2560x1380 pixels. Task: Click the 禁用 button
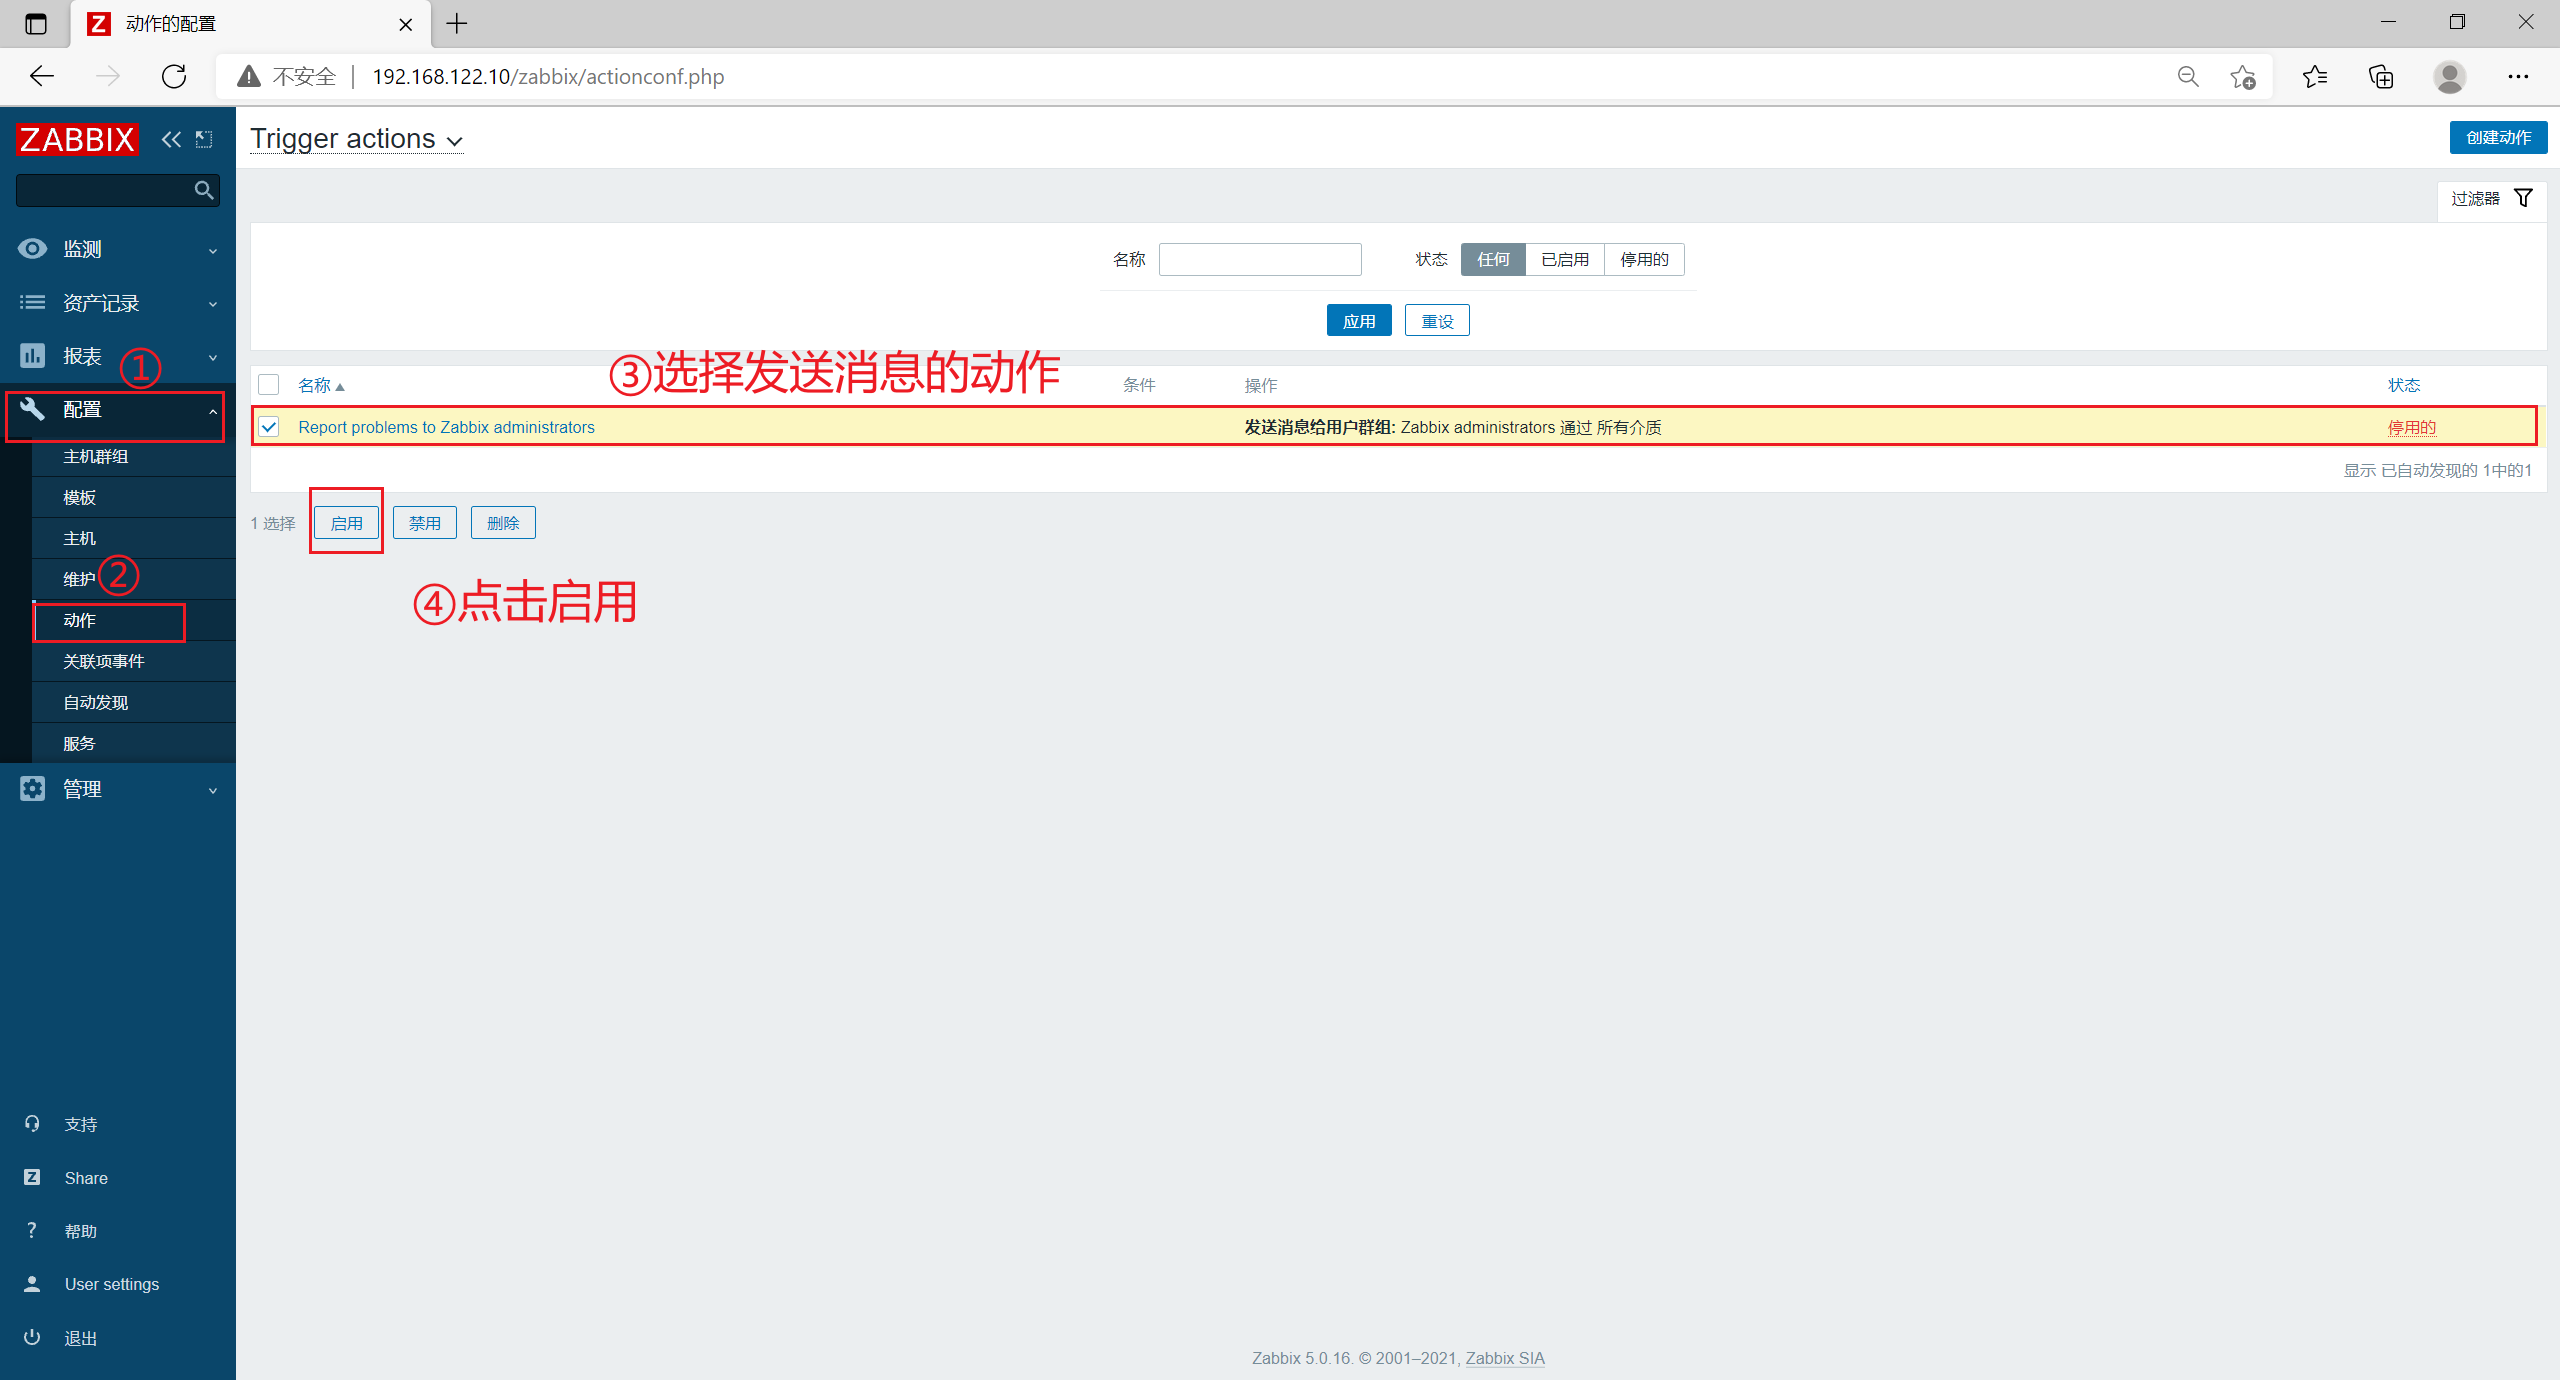click(x=425, y=522)
